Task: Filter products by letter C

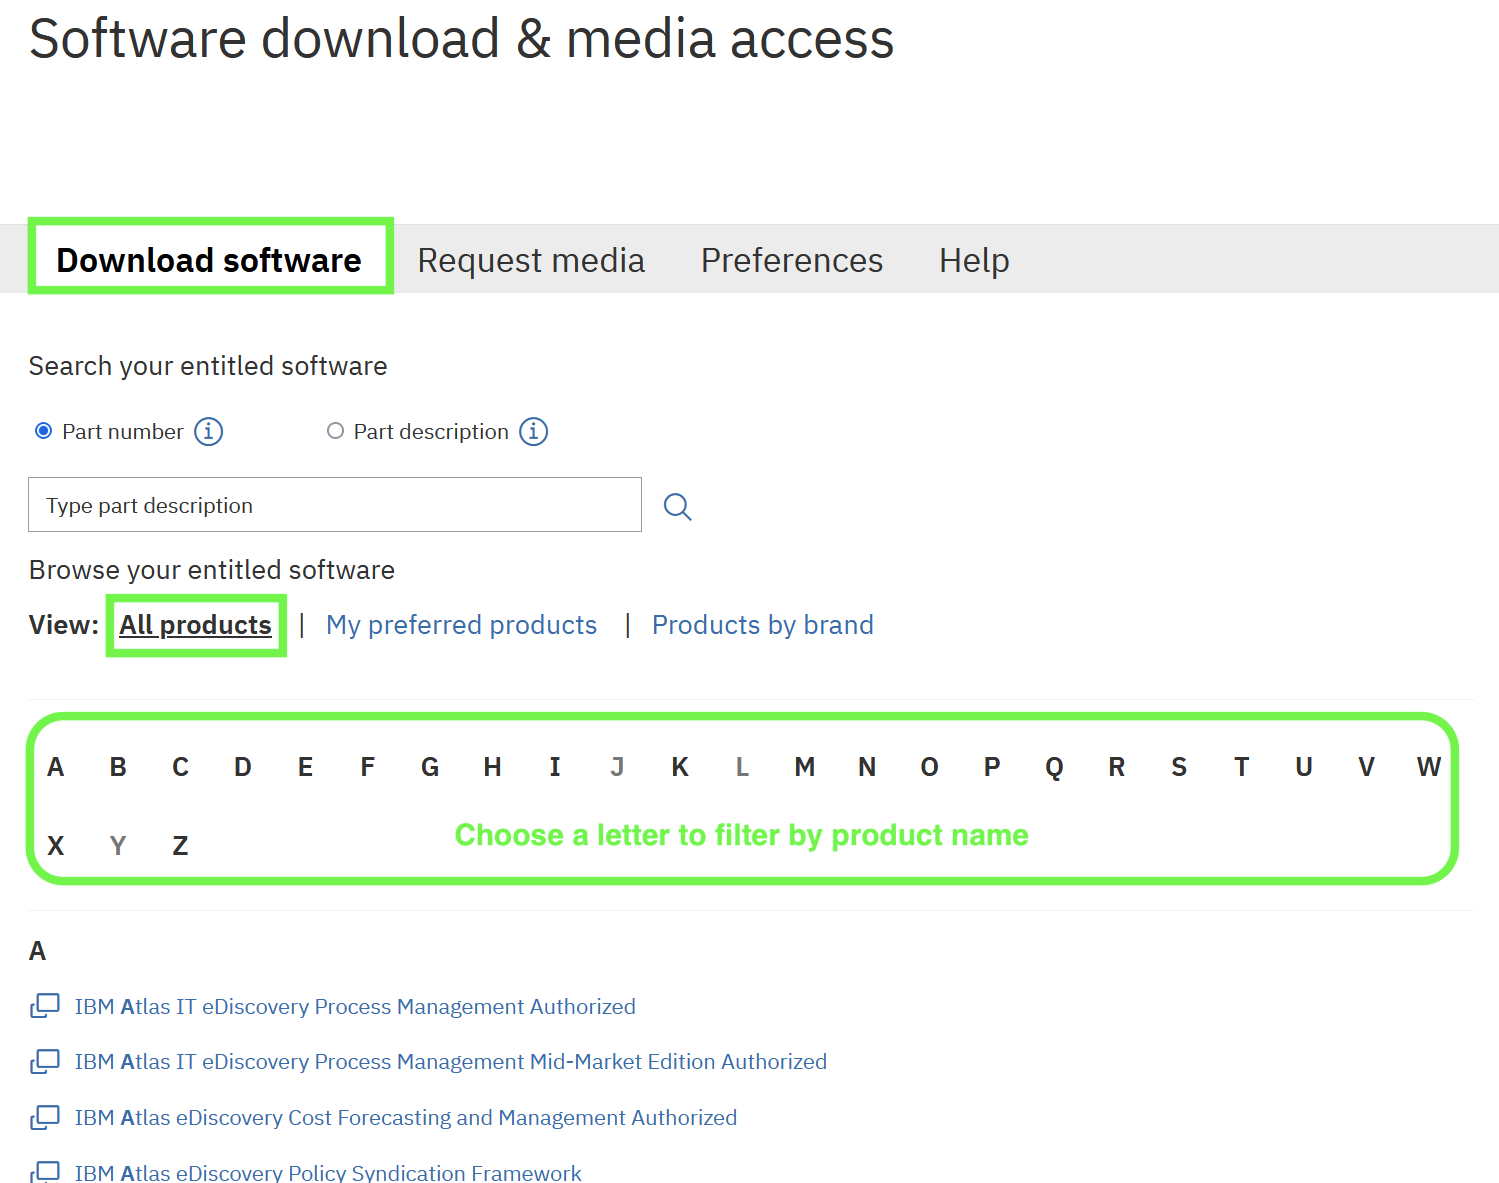Action: click(x=180, y=767)
